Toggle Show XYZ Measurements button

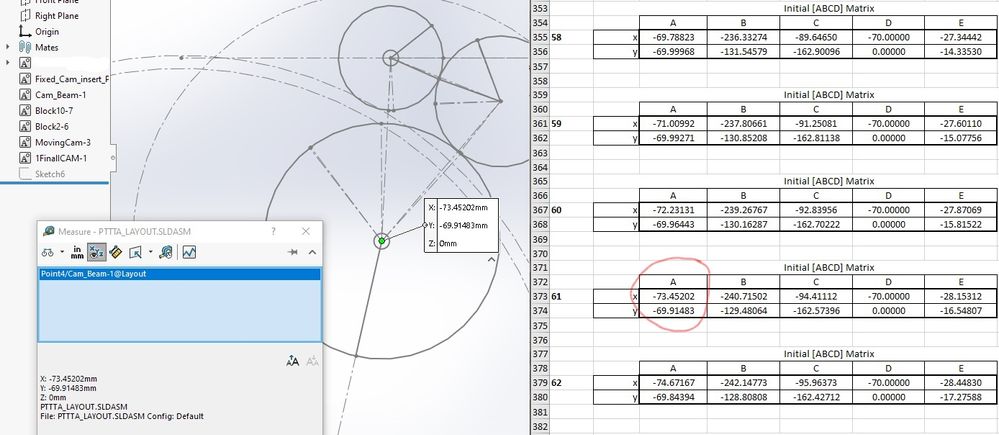[96, 252]
